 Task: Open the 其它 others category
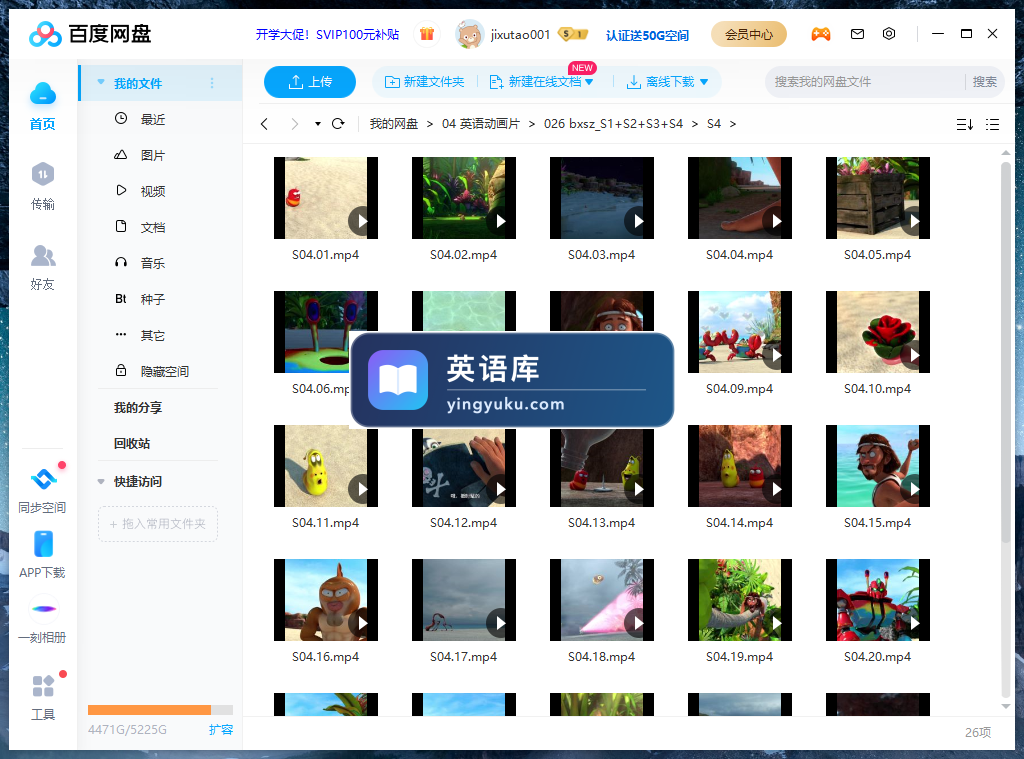pos(153,335)
